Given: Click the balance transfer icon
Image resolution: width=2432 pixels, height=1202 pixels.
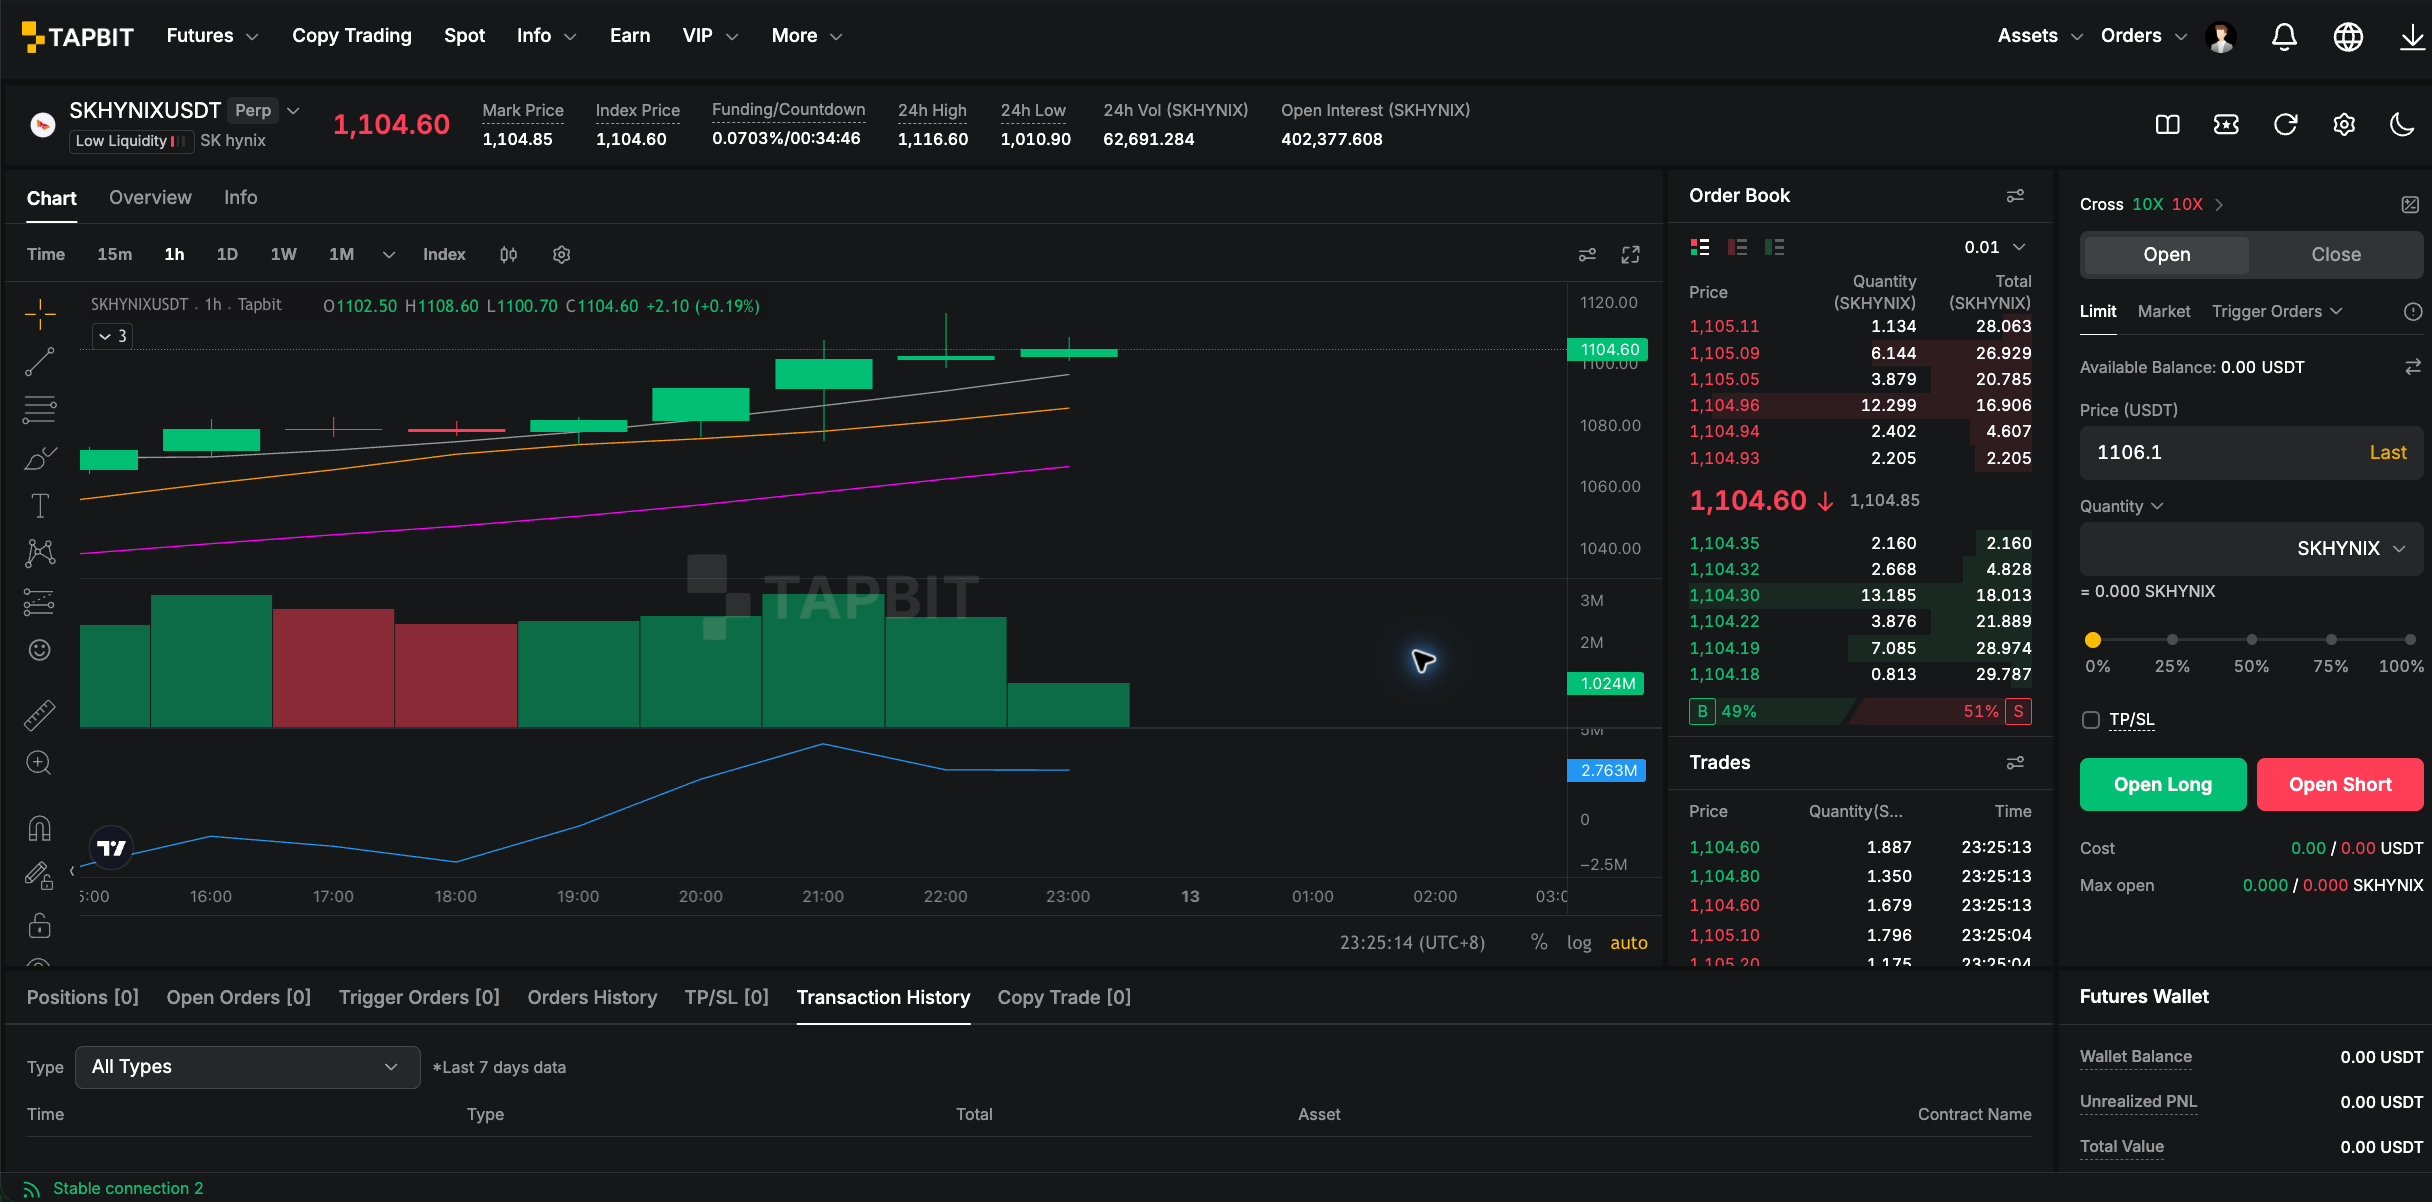Looking at the screenshot, I should click(x=2413, y=368).
